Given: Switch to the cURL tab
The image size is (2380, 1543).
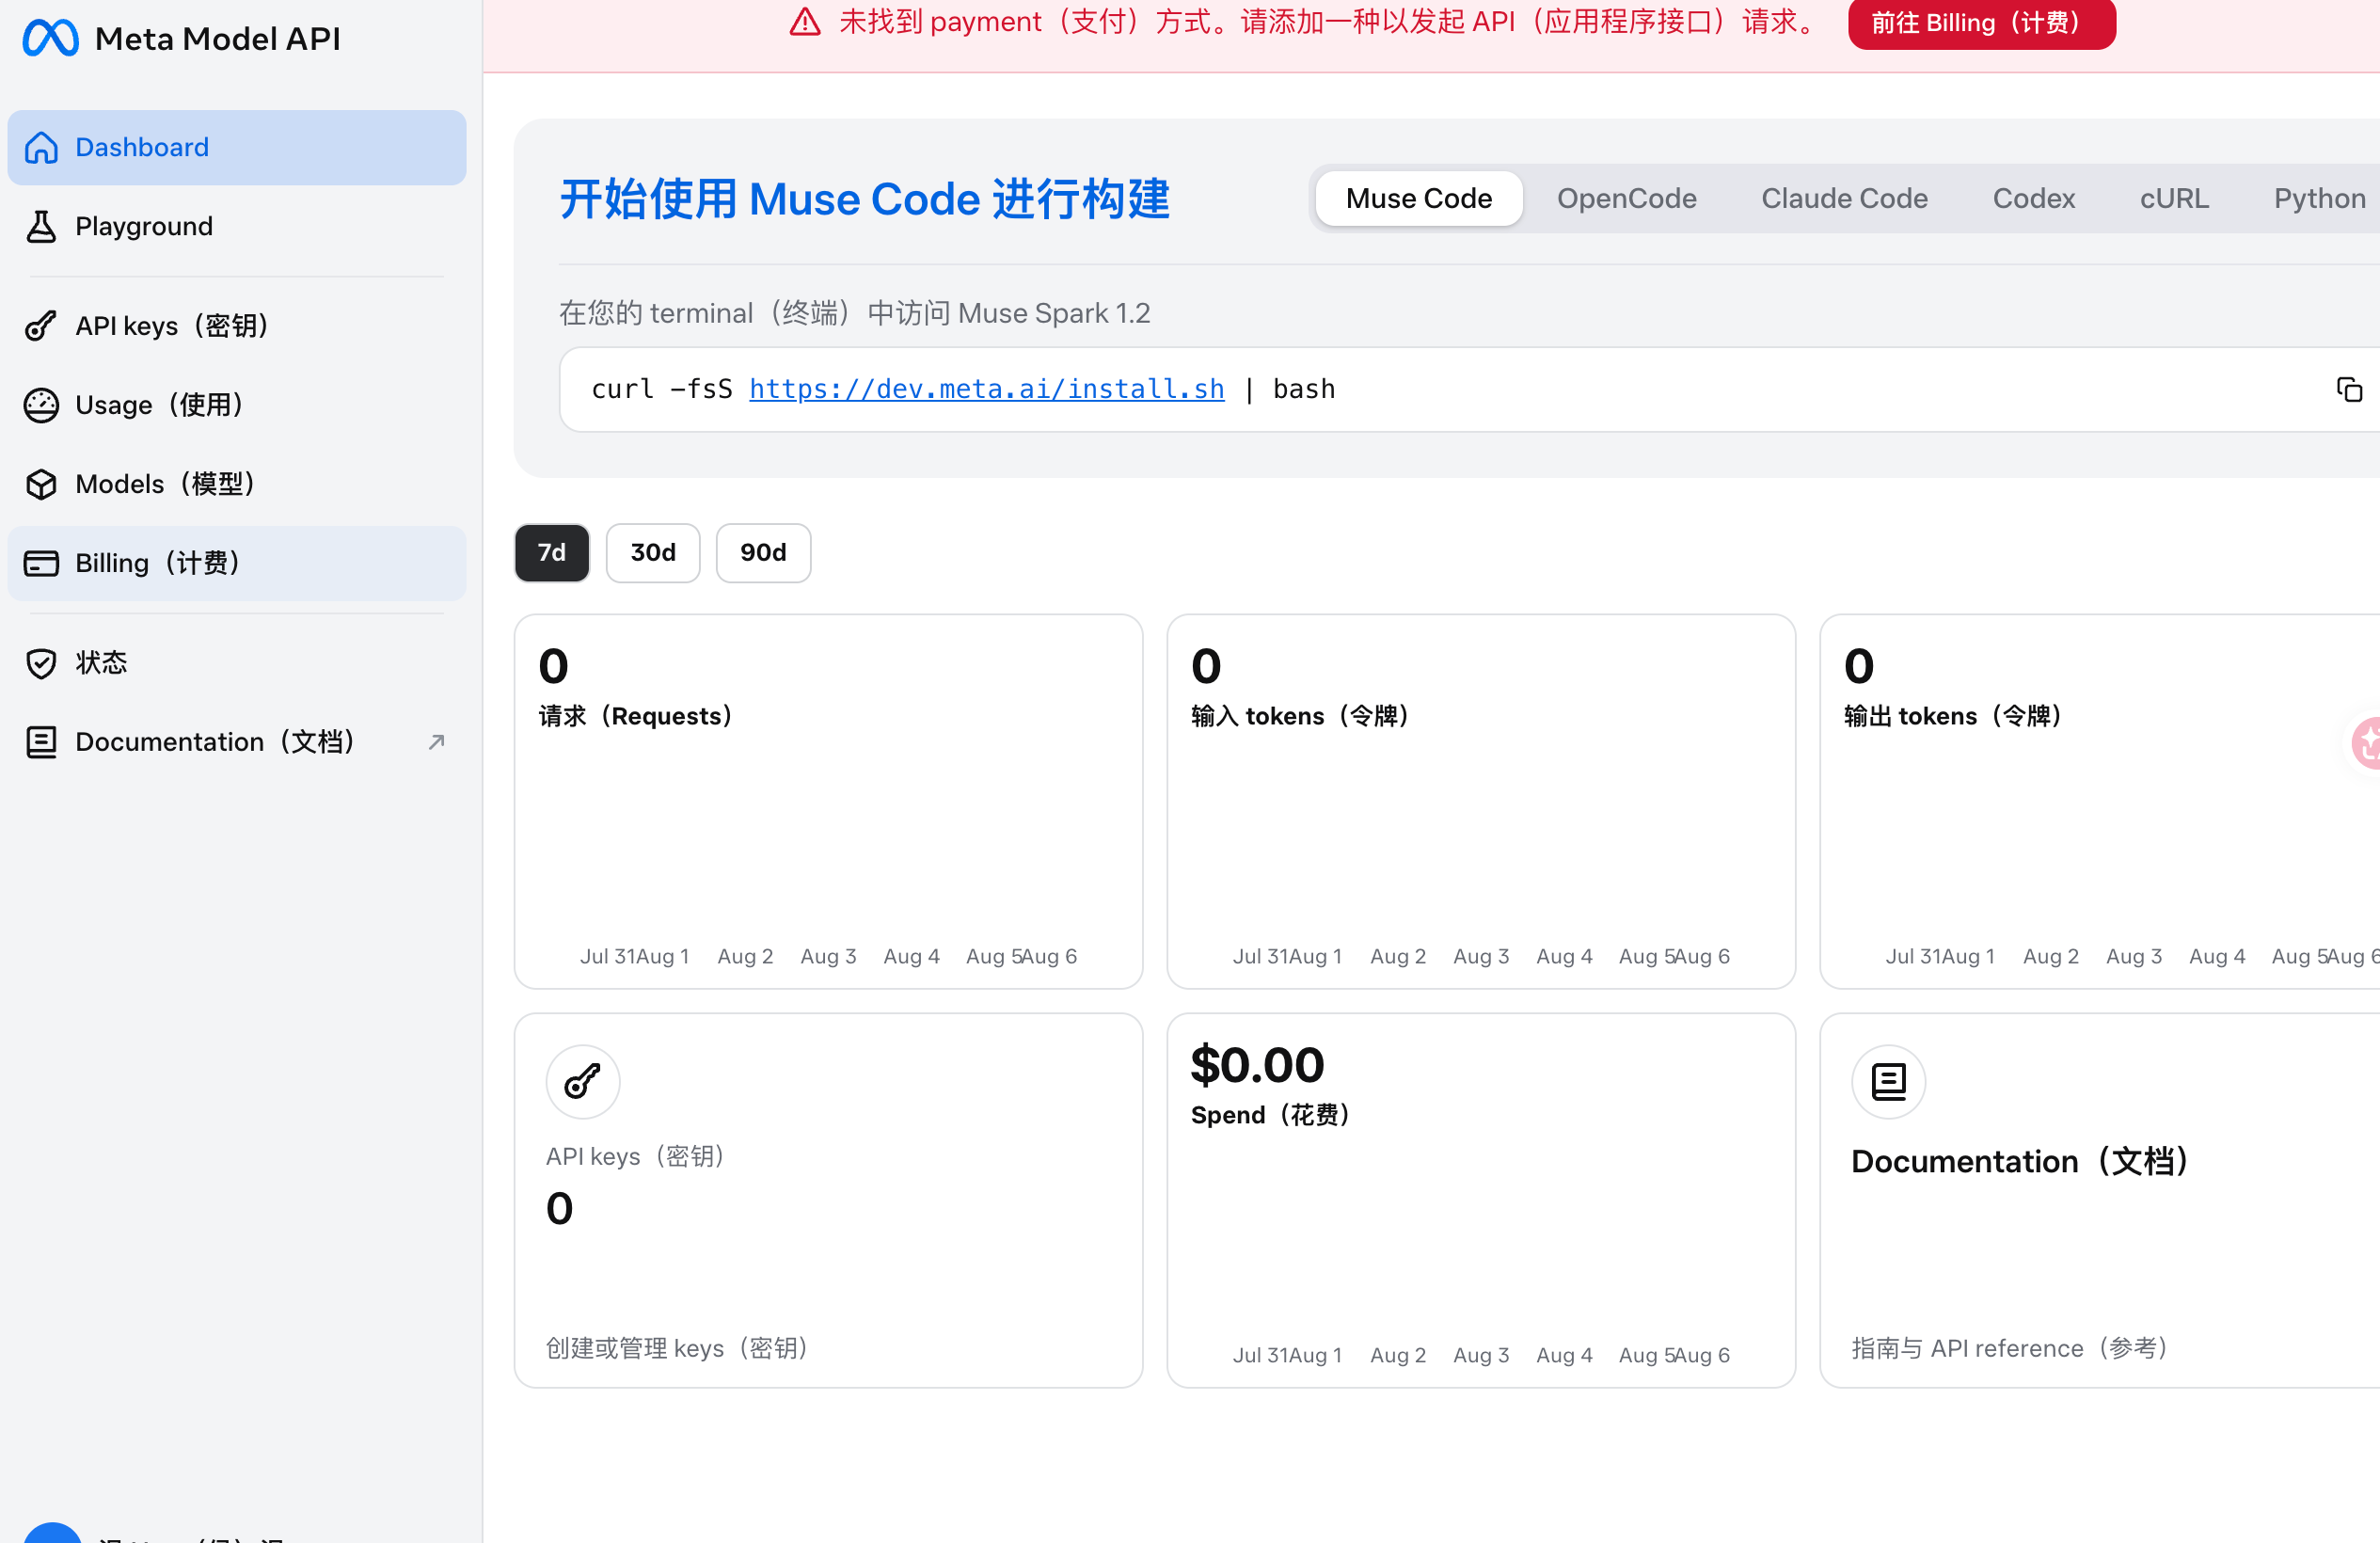Looking at the screenshot, I should (x=2174, y=198).
